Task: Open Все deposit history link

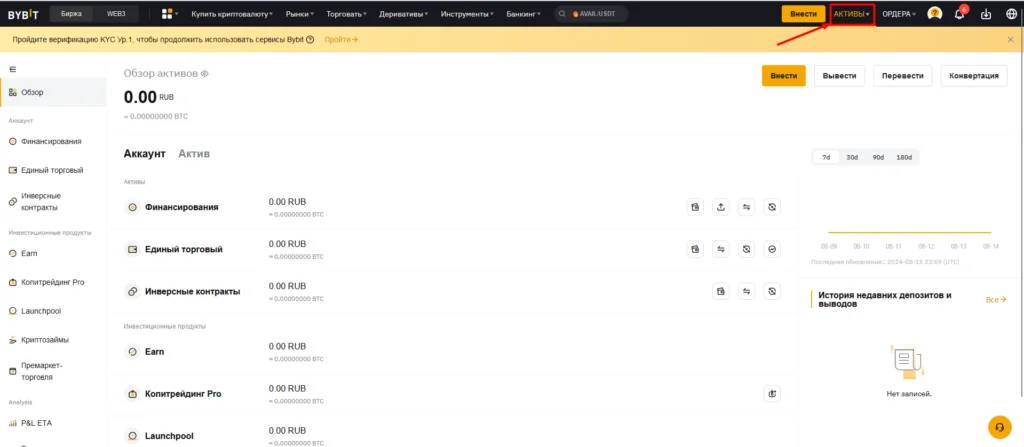Action: click(x=996, y=299)
